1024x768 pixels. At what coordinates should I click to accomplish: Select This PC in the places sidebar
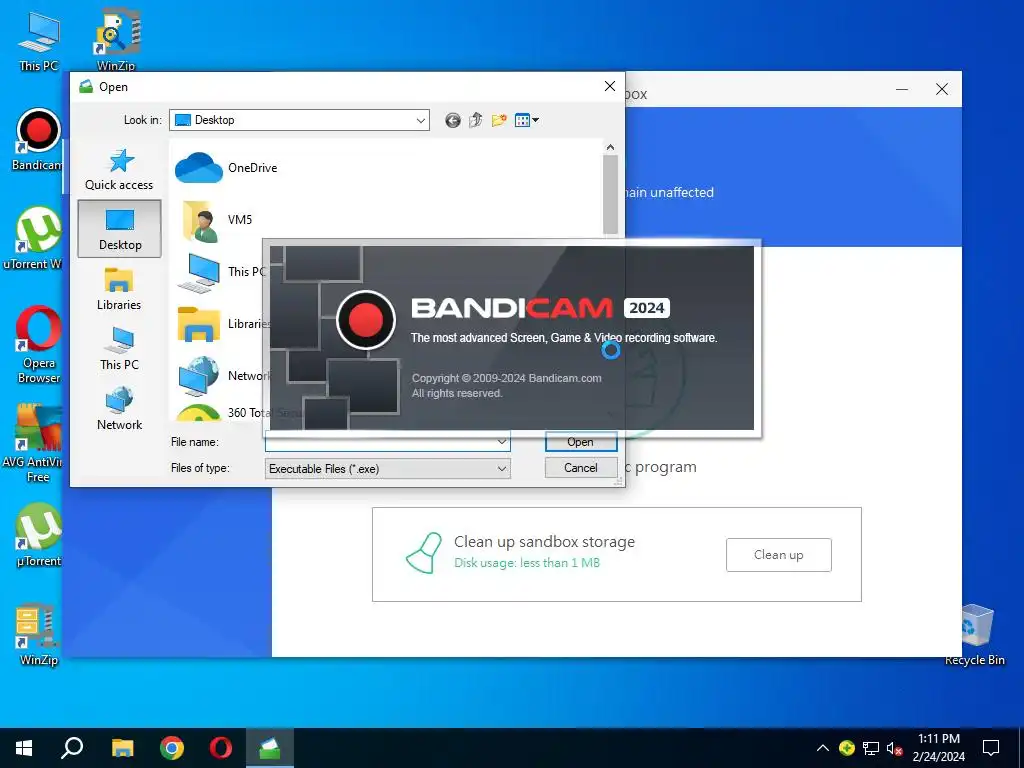point(119,349)
